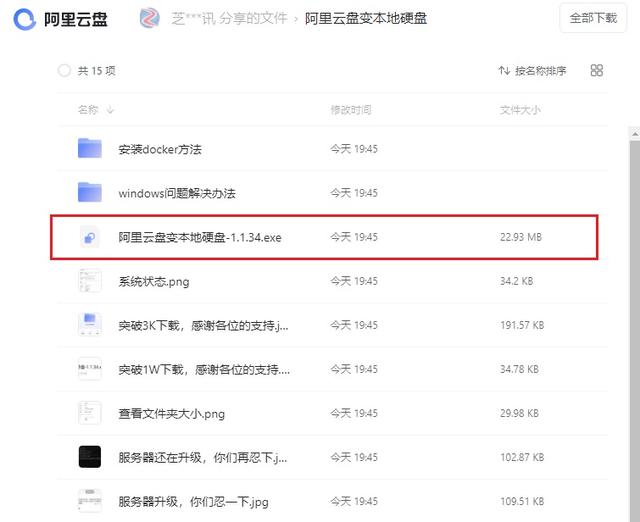Click the 安装docker方法 folder icon
The height and width of the screenshot is (522, 640).
pyautogui.click(x=90, y=148)
